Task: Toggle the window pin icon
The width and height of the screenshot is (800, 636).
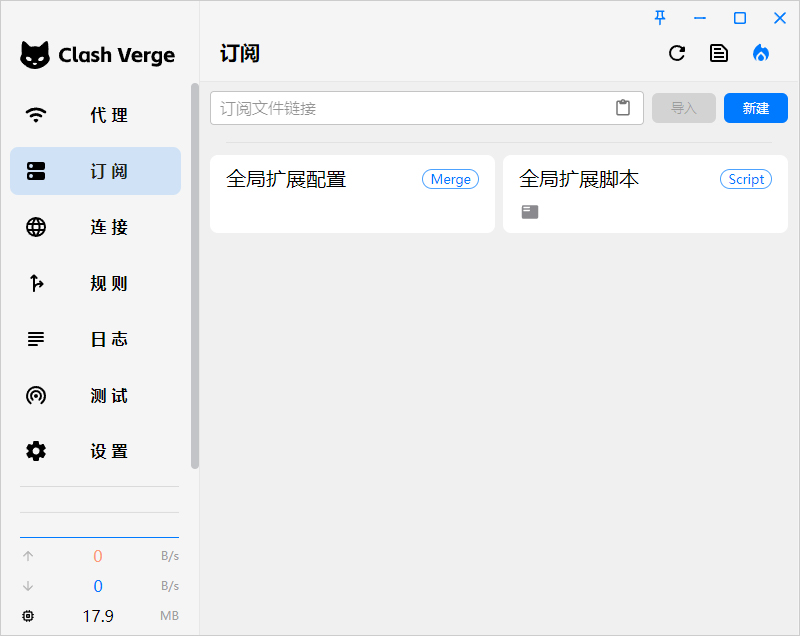Action: (660, 17)
